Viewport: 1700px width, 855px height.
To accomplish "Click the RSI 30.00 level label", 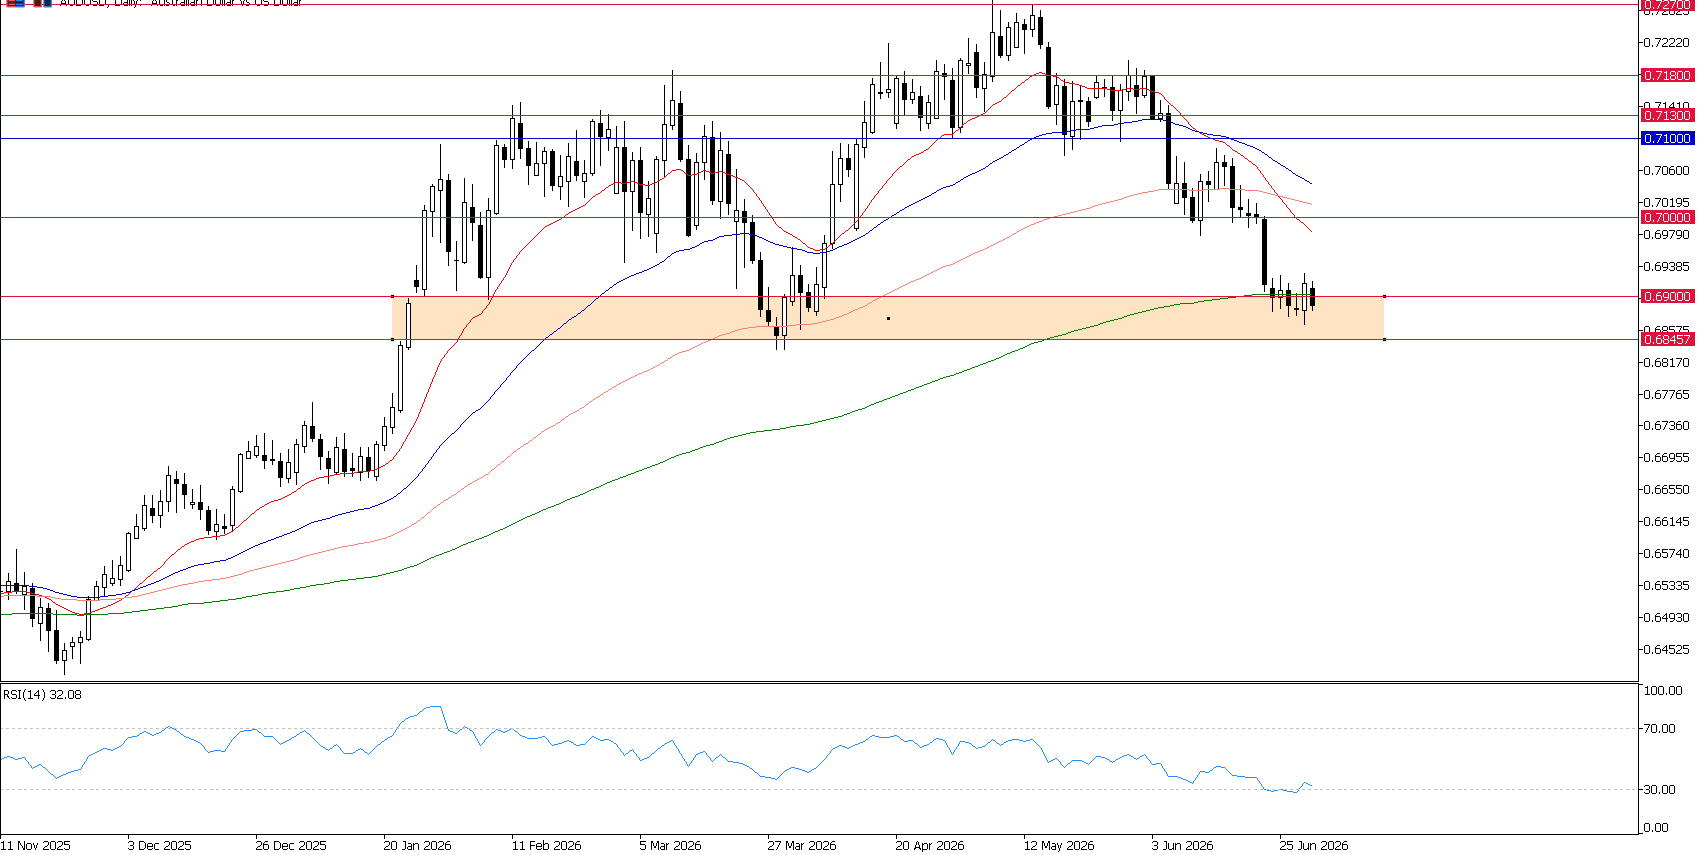I will point(1660,789).
